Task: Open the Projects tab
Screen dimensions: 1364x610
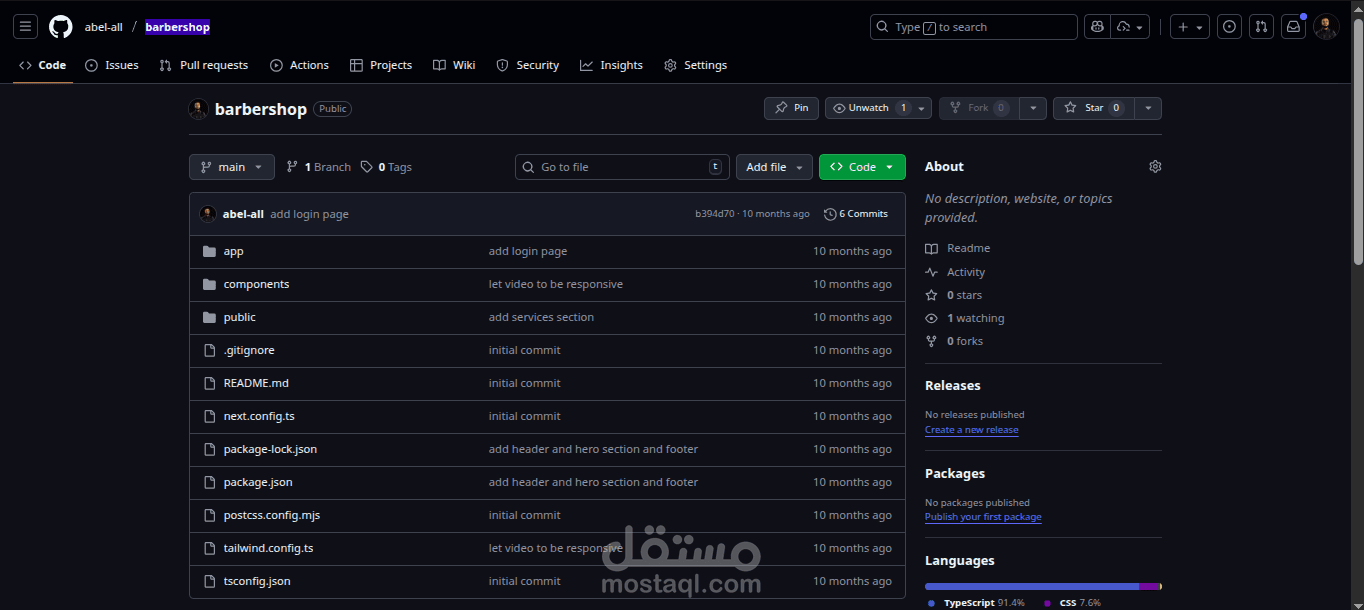Action: pos(381,65)
